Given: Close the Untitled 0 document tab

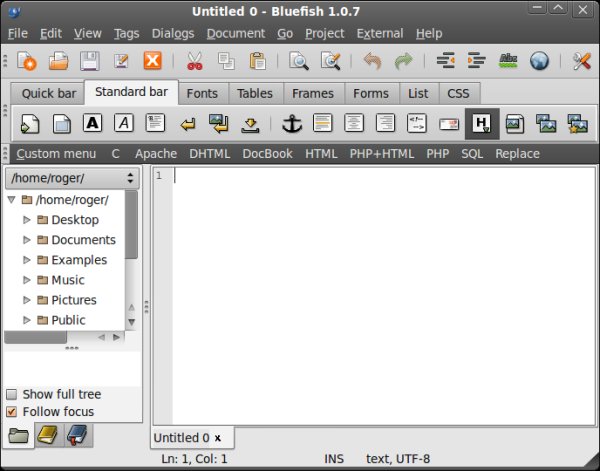Looking at the screenshot, I should (218, 438).
